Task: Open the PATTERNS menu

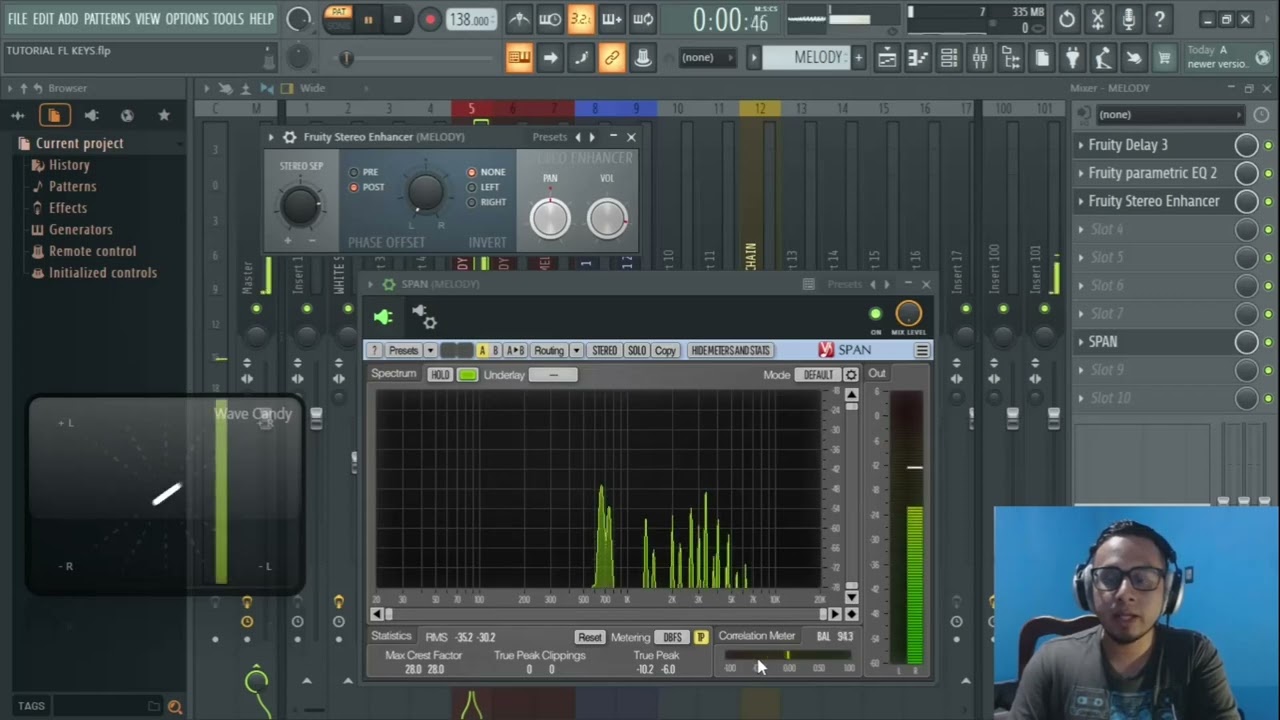Action: pos(106,19)
